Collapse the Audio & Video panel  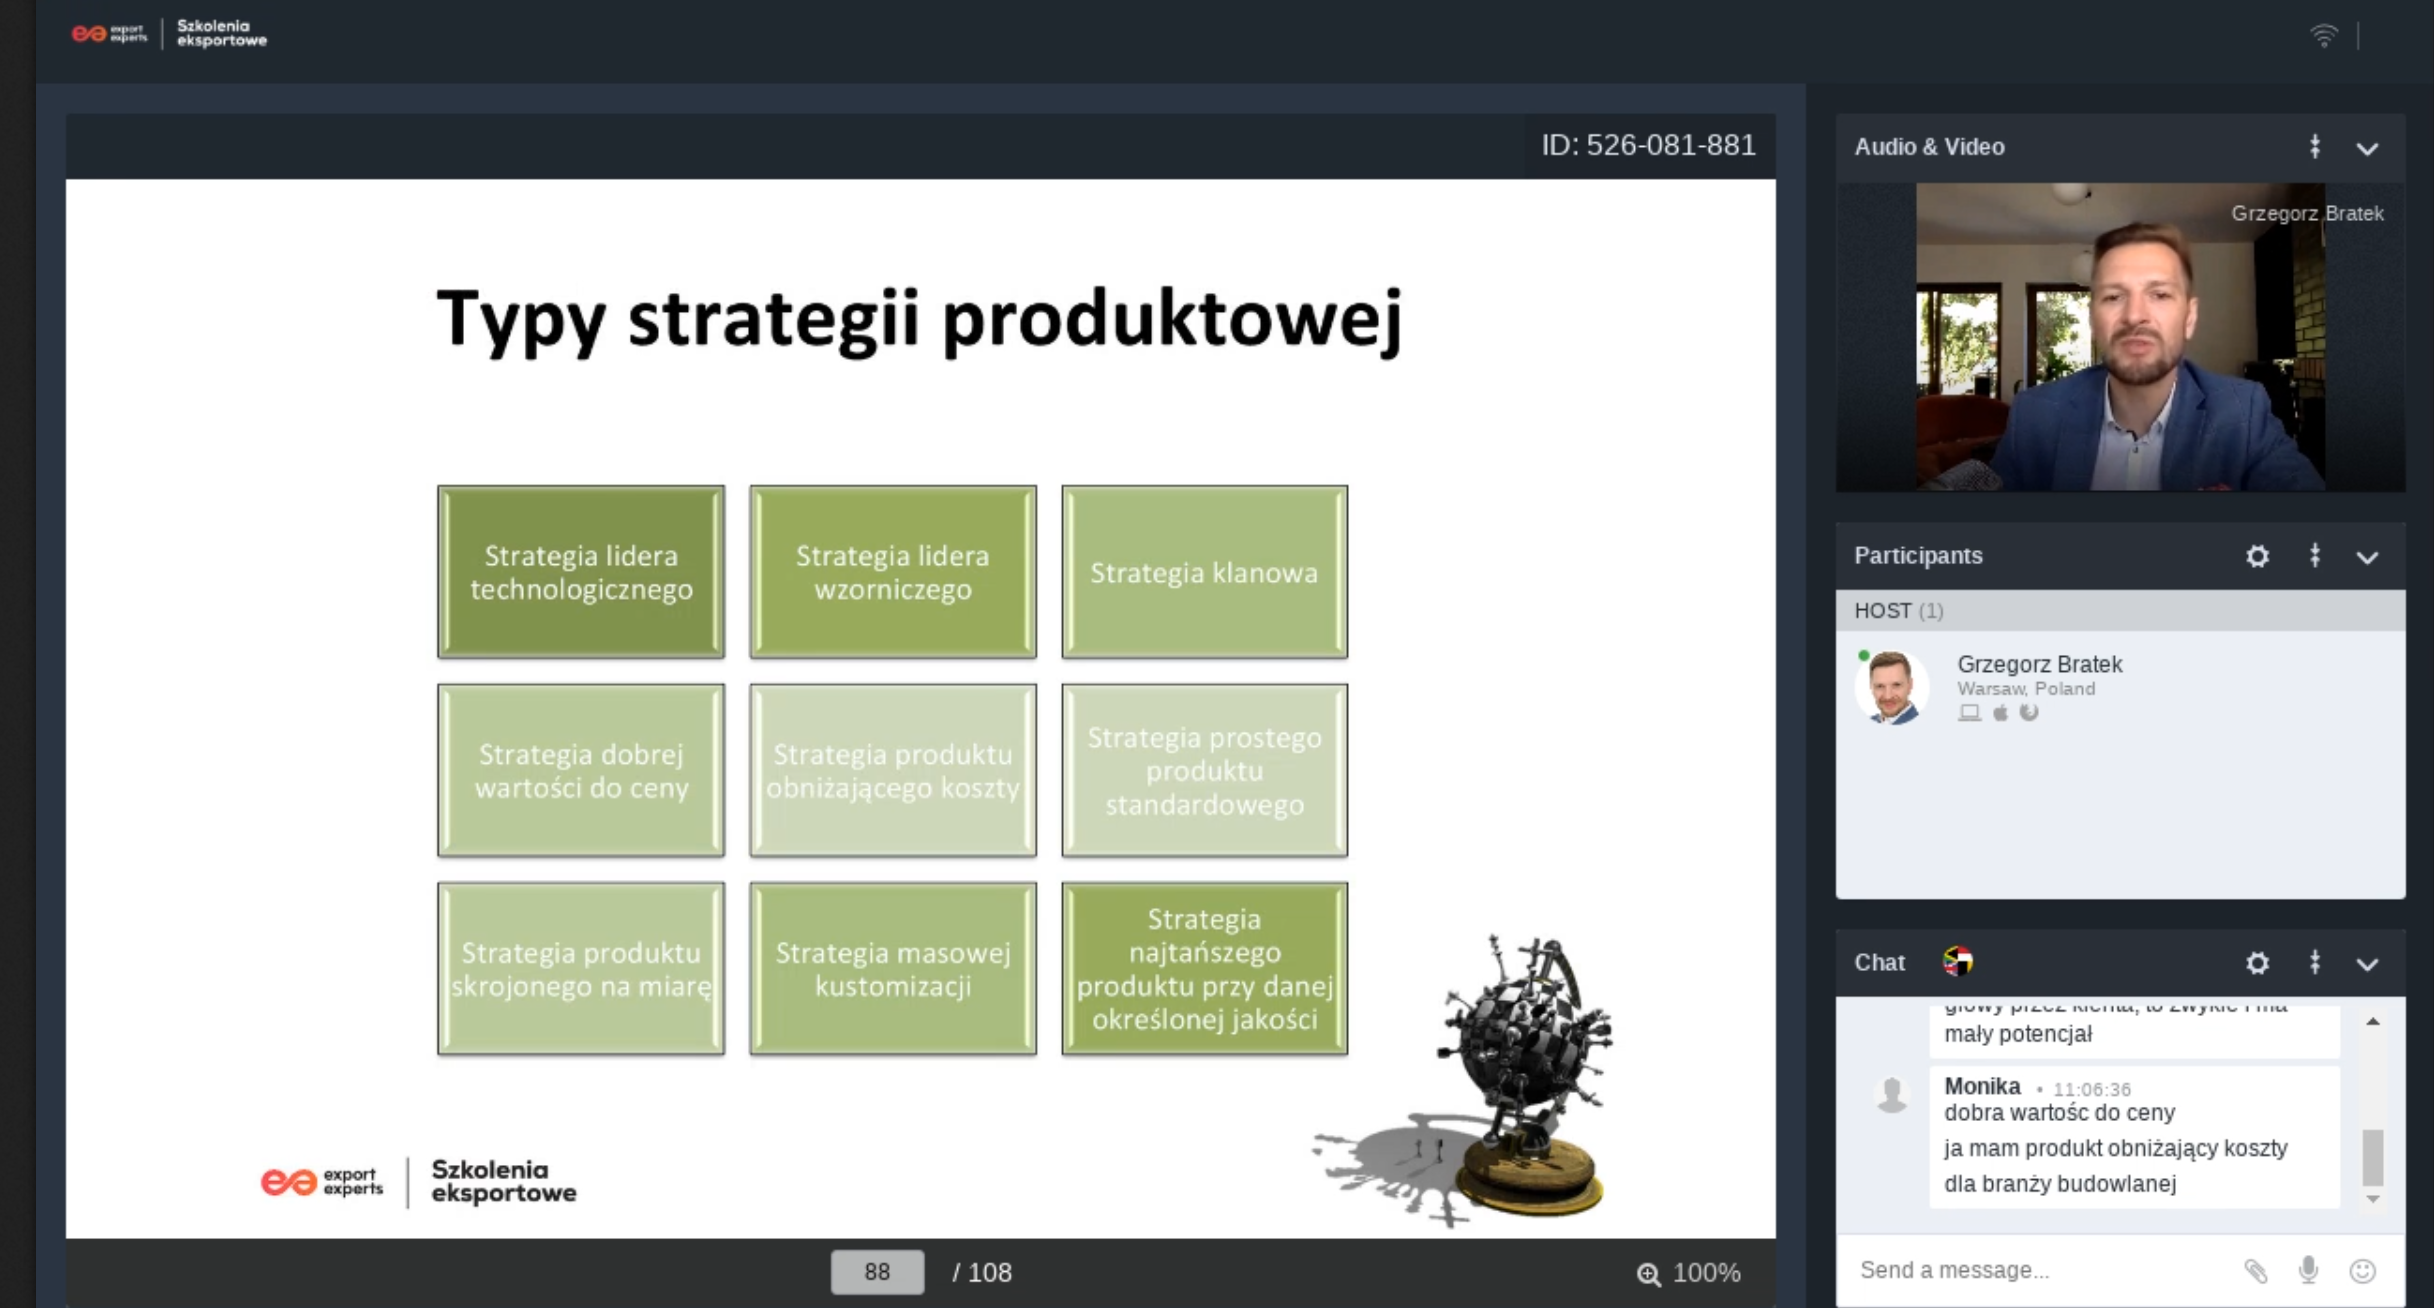(x=2367, y=149)
